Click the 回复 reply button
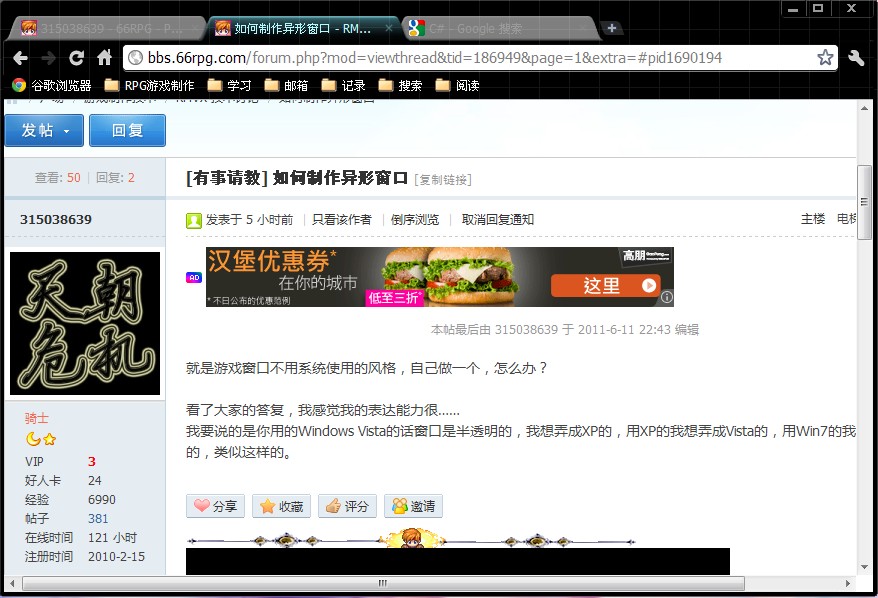Image resolution: width=878 pixels, height=598 pixels. (127, 130)
